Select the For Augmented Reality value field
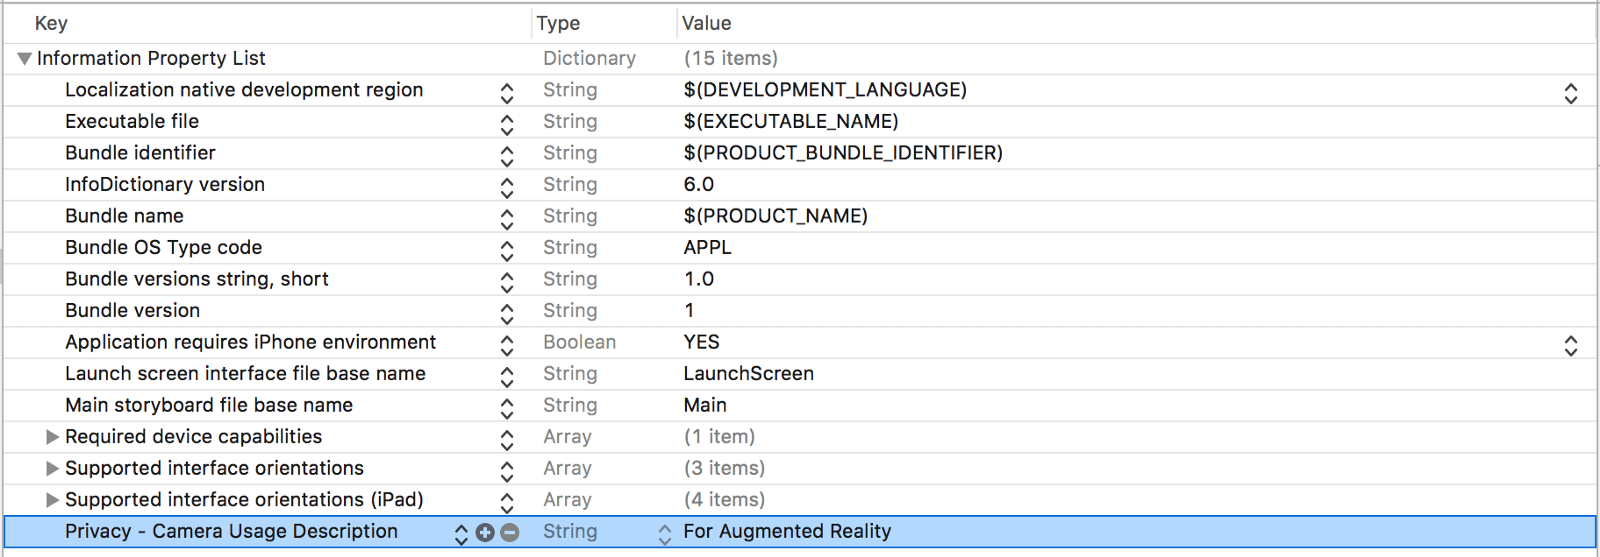The image size is (1600, 557). click(x=787, y=532)
